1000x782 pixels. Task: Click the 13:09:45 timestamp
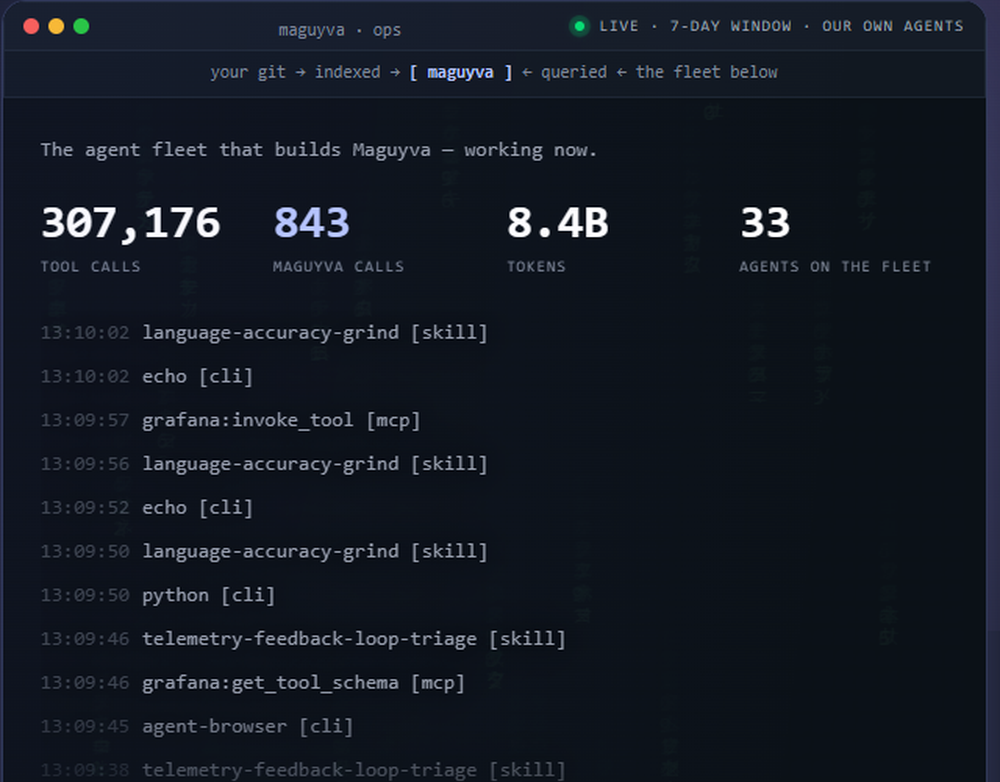click(x=85, y=727)
